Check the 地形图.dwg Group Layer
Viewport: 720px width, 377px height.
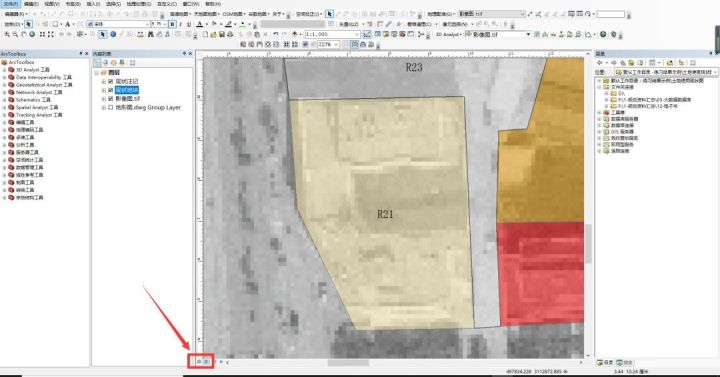pos(111,107)
